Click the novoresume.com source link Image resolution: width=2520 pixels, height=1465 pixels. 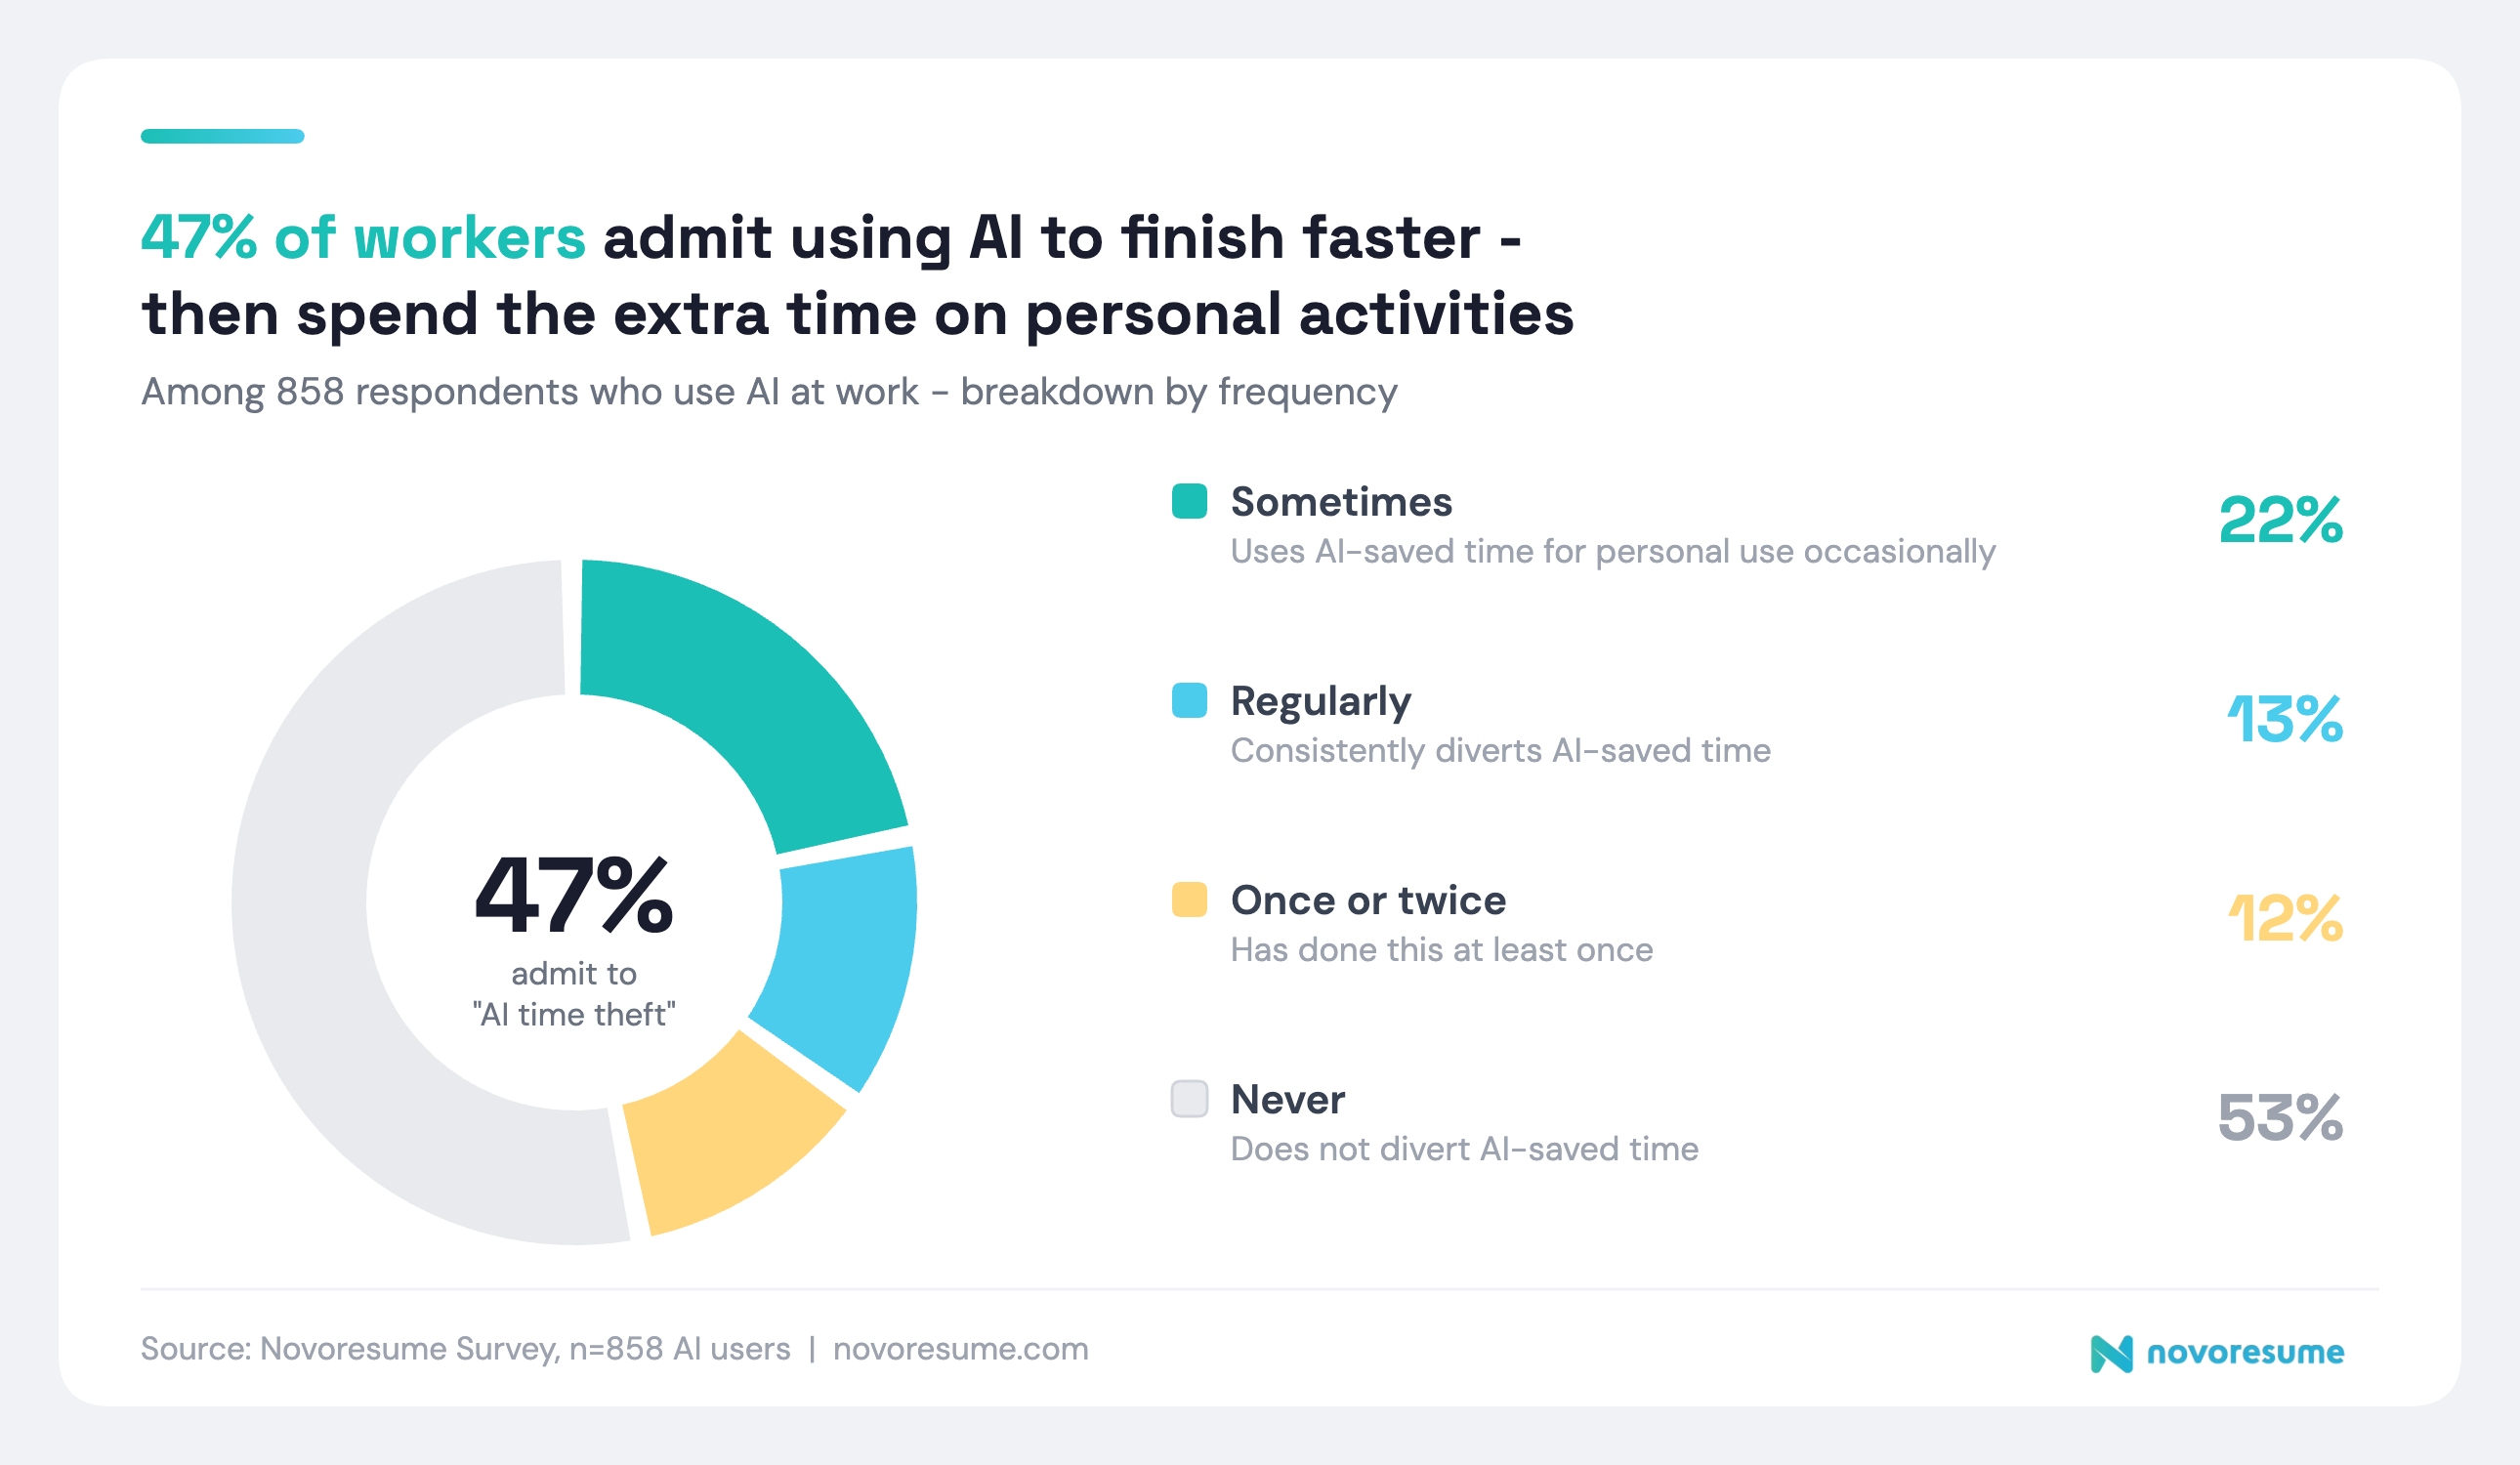pos(960,1349)
